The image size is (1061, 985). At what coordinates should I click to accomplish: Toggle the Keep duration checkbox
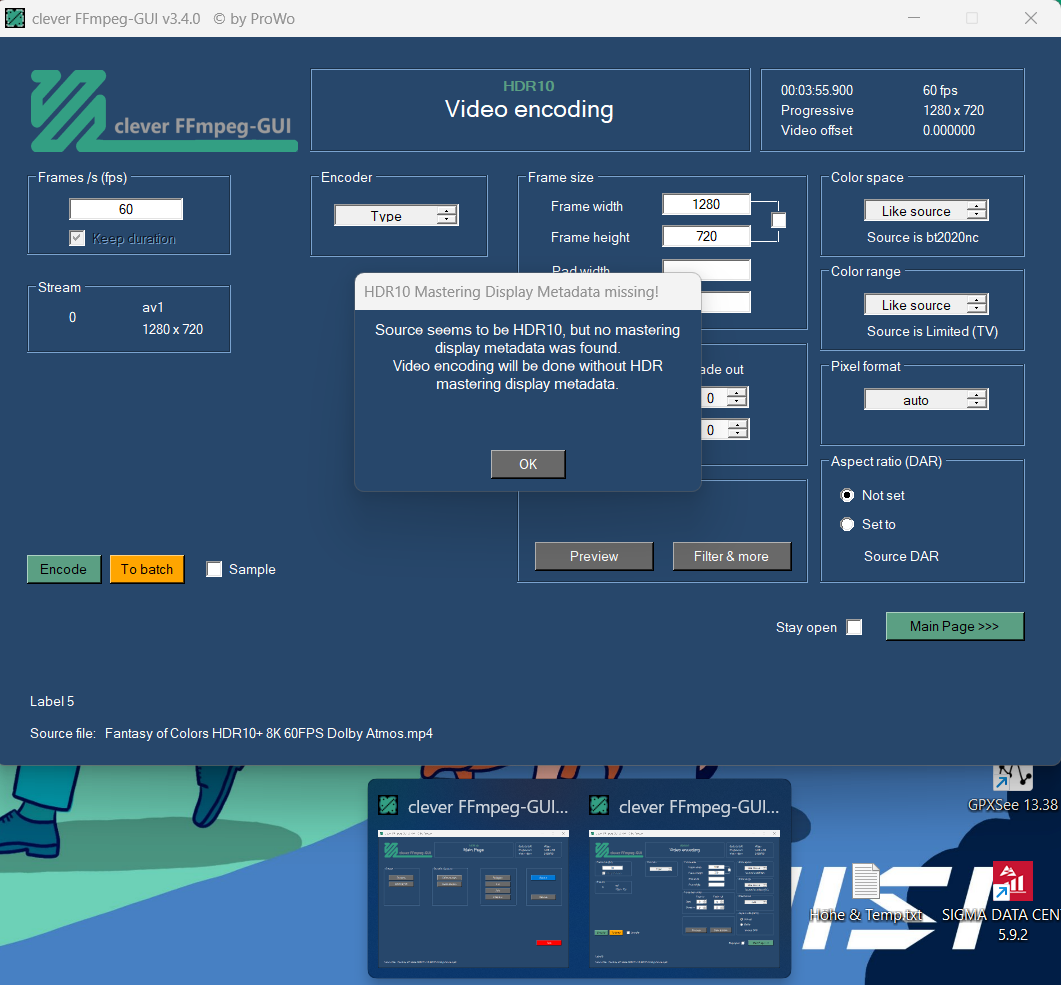[77, 238]
